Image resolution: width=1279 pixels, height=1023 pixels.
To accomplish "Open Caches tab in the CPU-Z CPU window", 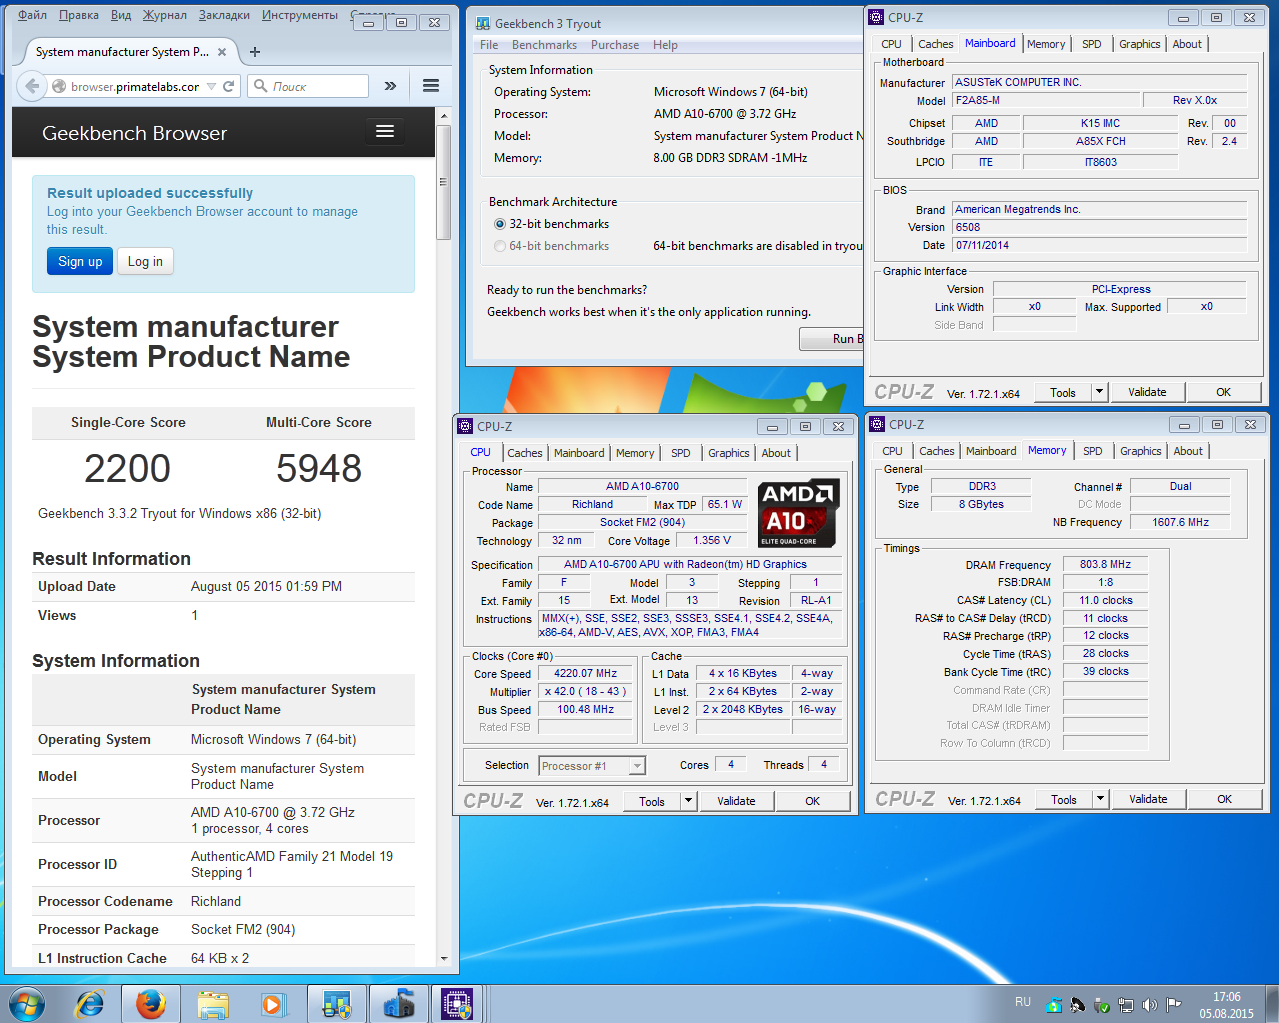I will tap(525, 453).
